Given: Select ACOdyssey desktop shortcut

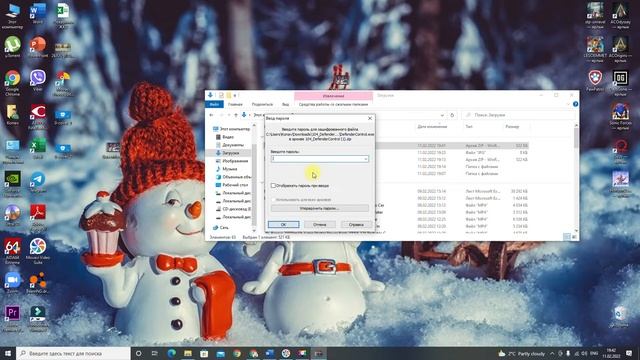Looking at the screenshot, I should (620, 16).
